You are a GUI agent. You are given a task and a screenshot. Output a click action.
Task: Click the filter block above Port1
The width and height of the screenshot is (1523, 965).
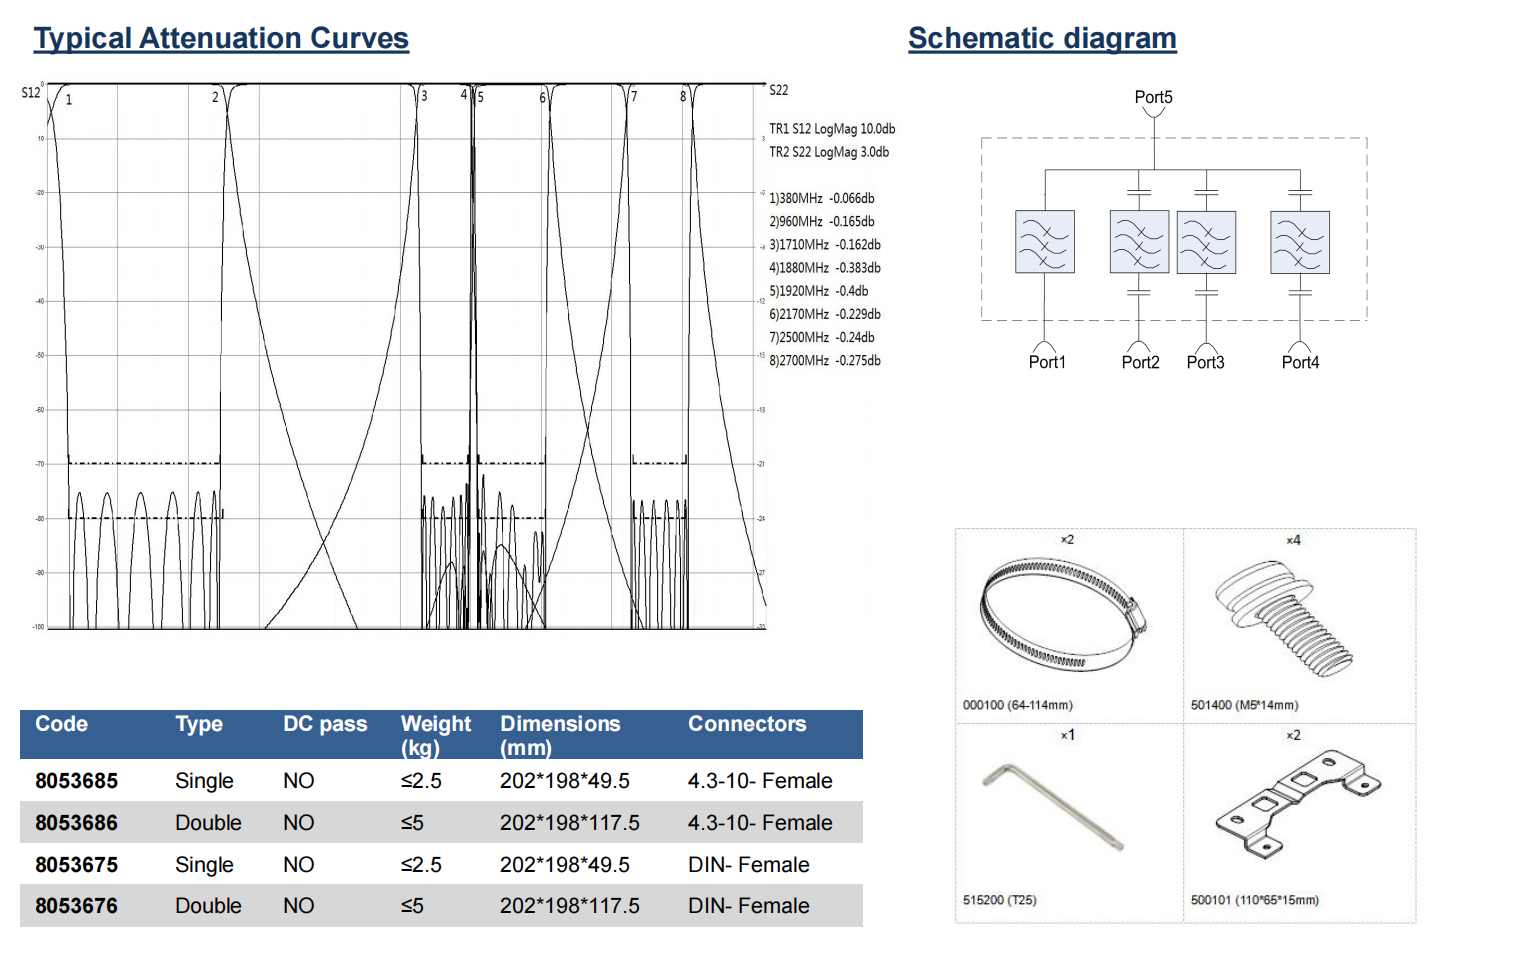tap(1044, 242)
